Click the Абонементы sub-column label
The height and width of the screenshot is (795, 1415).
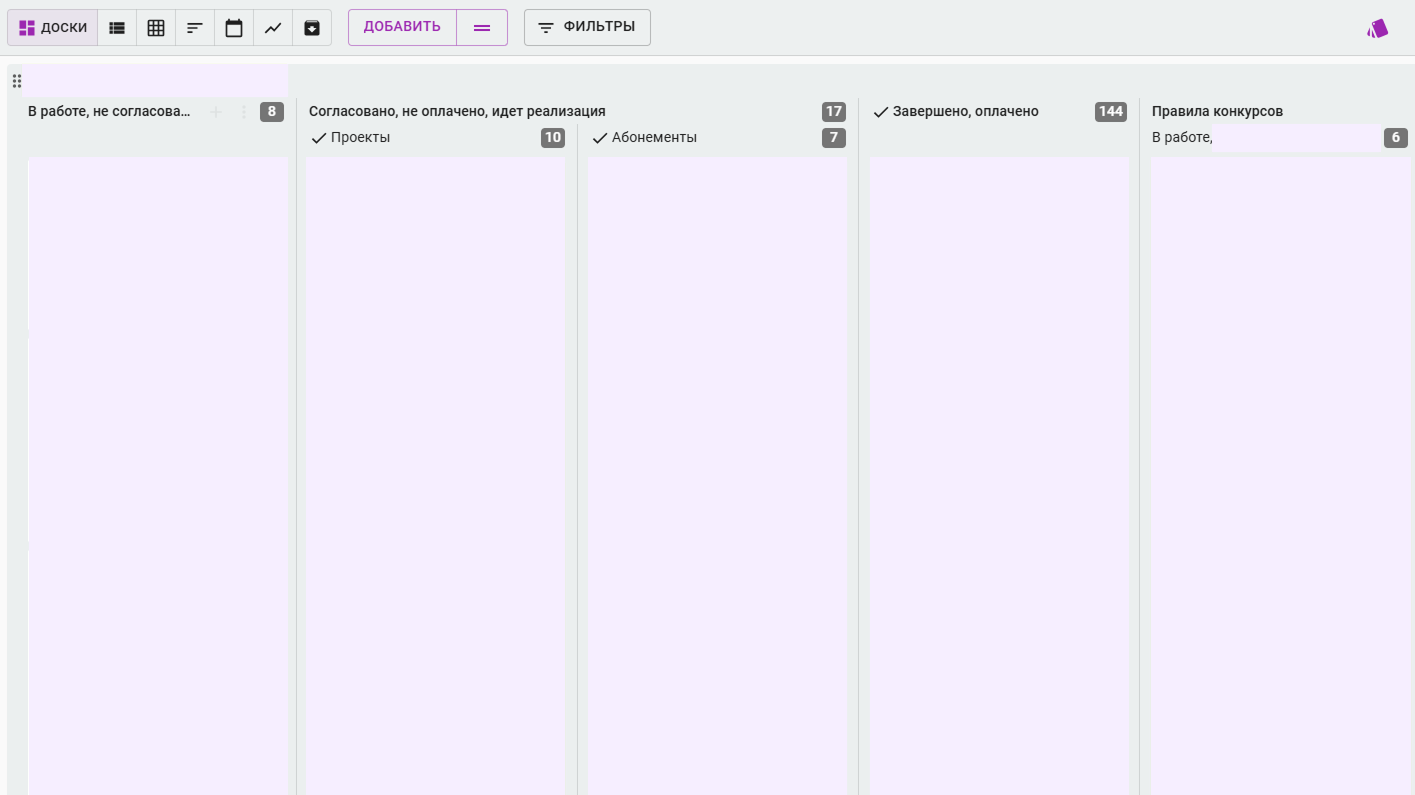click(x=654, y=138)
